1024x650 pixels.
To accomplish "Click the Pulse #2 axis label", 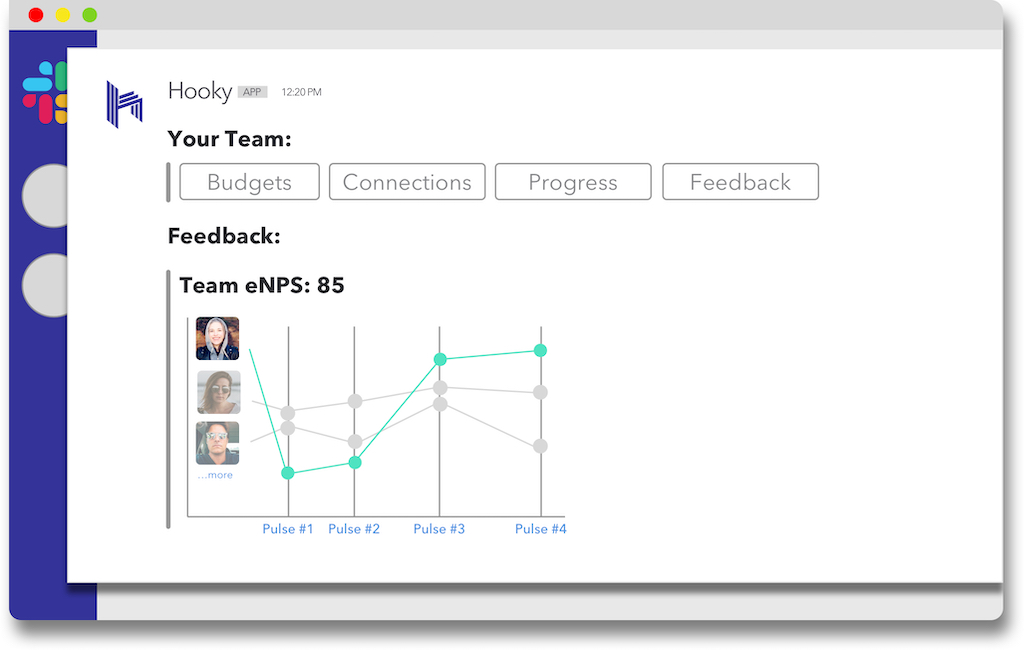I will (354, 529).
